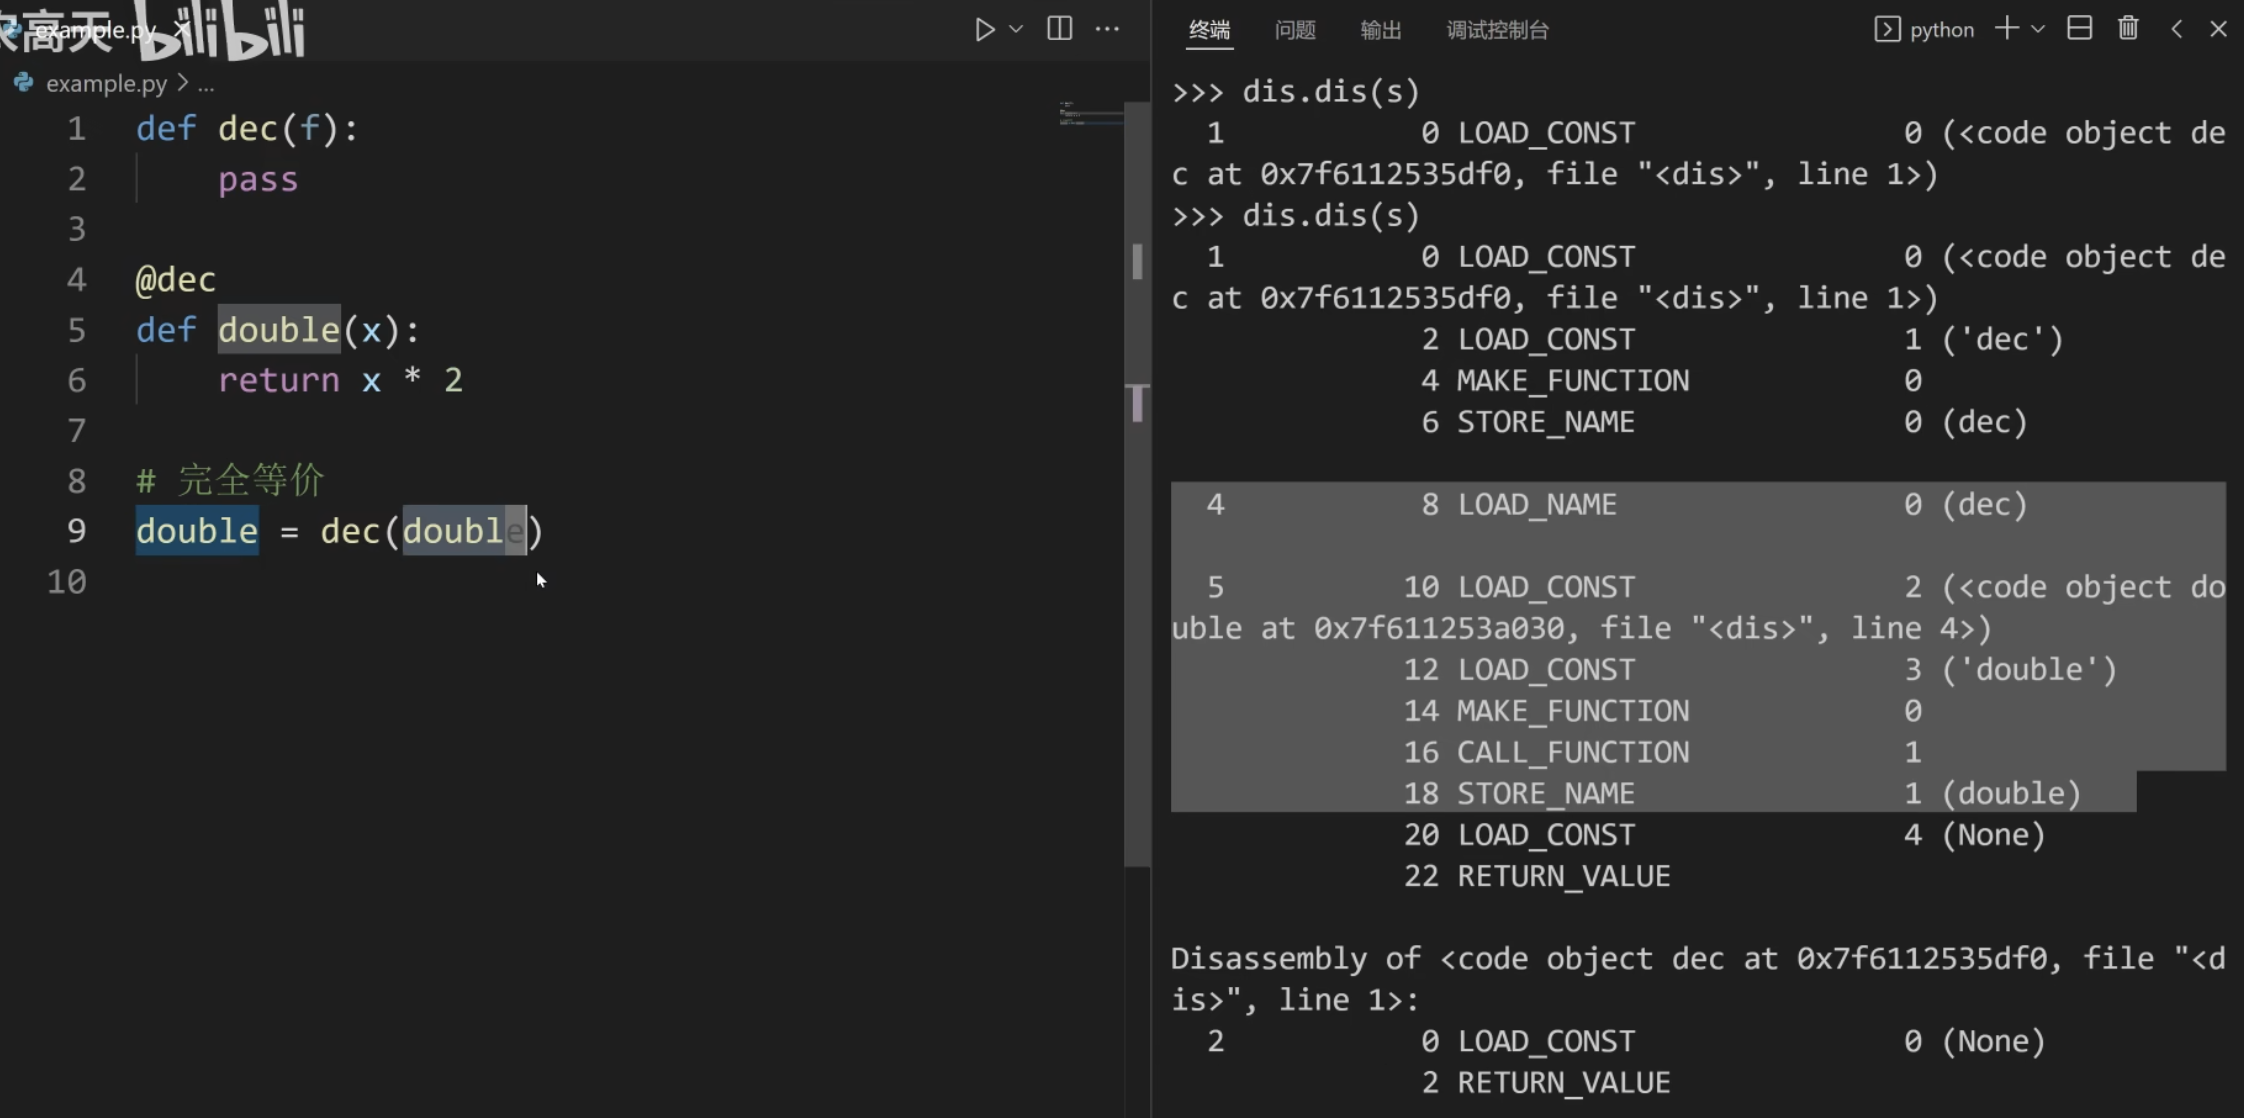Click 'LOAD_NAME 0 (dec)' terminal line
Viewport: 2244px width, 1118px height.
point(1725,505)
